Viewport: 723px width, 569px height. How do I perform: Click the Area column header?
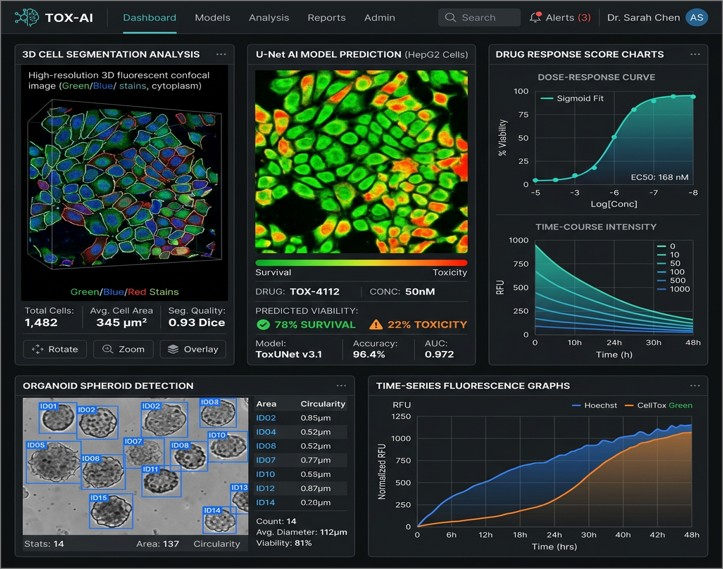point(266,404)
